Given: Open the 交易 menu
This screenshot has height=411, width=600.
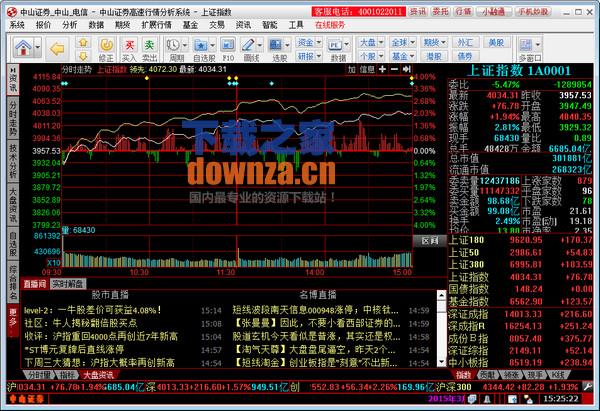Looking at the screenshot, I should pyautogui.click(x=217, y=25).
